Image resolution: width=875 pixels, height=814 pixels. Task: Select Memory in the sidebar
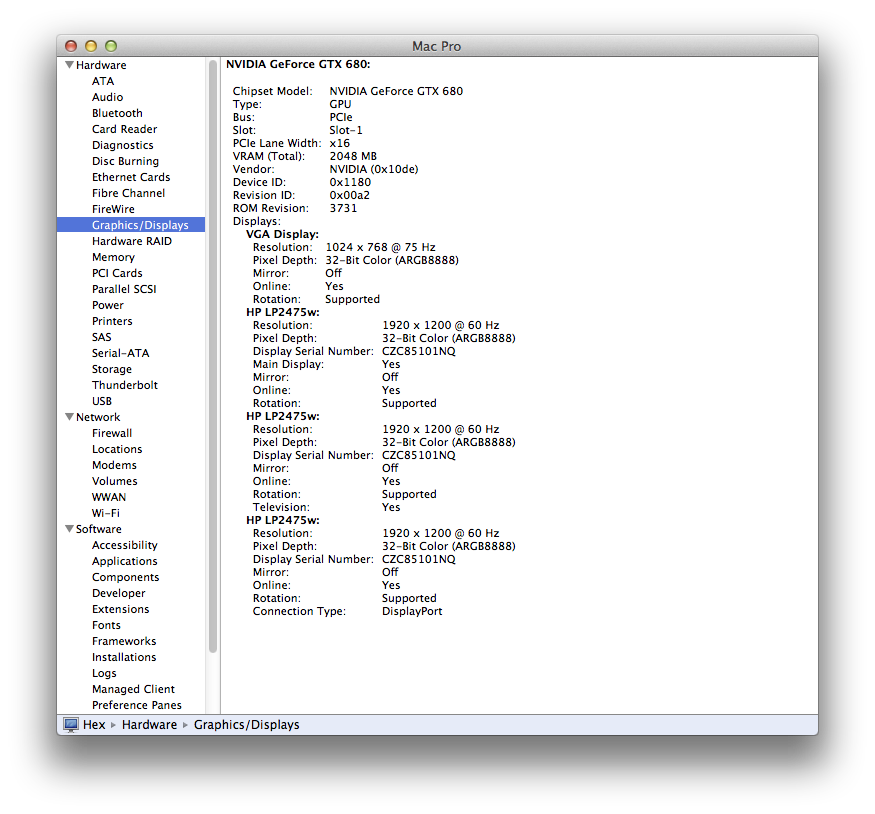[113, 257]
